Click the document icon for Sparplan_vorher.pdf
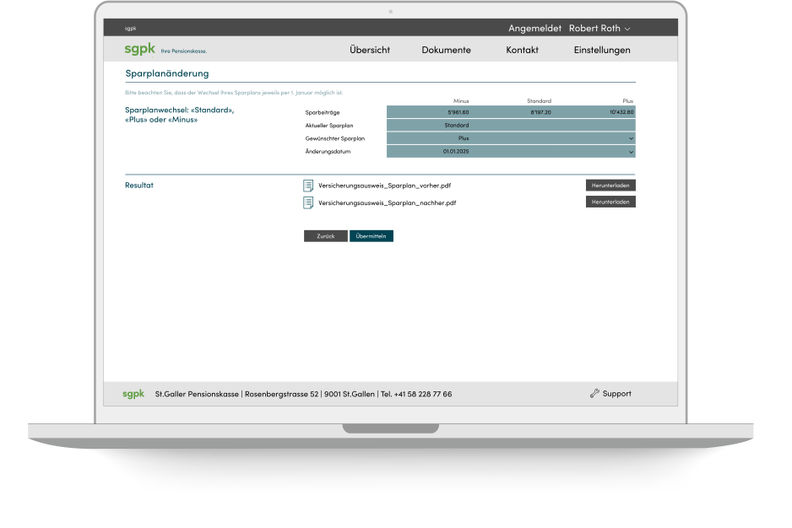Image resolution: width=792 pixels, height=528 pixels. point(308,185)
